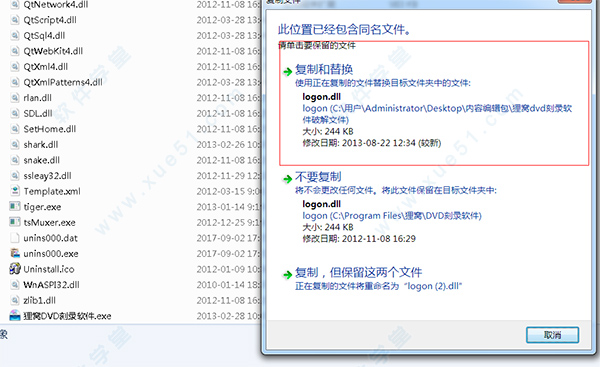600x367 pixels.
Task: Click the logon path in Program Files
Action: [392, 216]
